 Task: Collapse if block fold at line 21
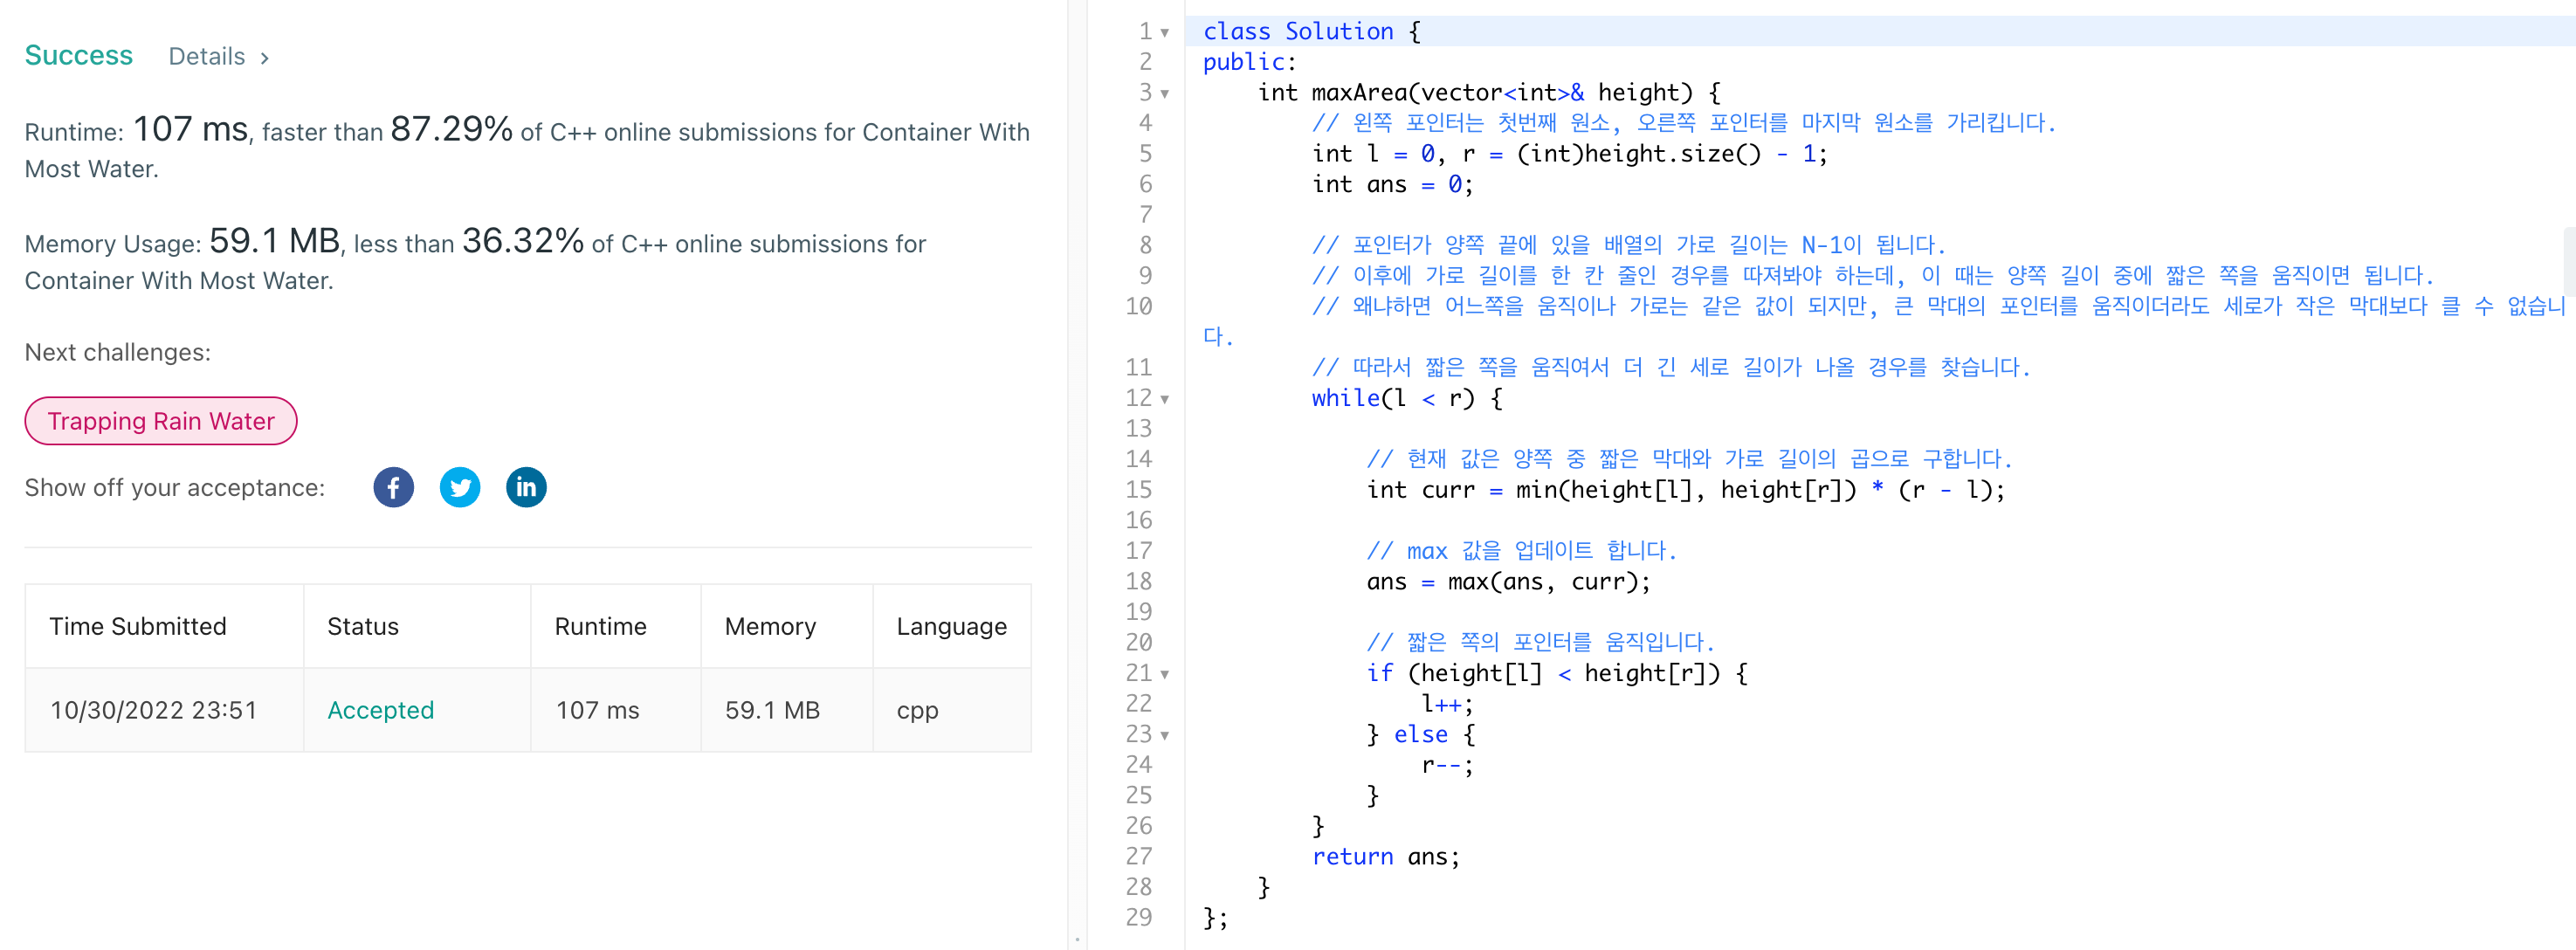click(x=1165, y=674)
